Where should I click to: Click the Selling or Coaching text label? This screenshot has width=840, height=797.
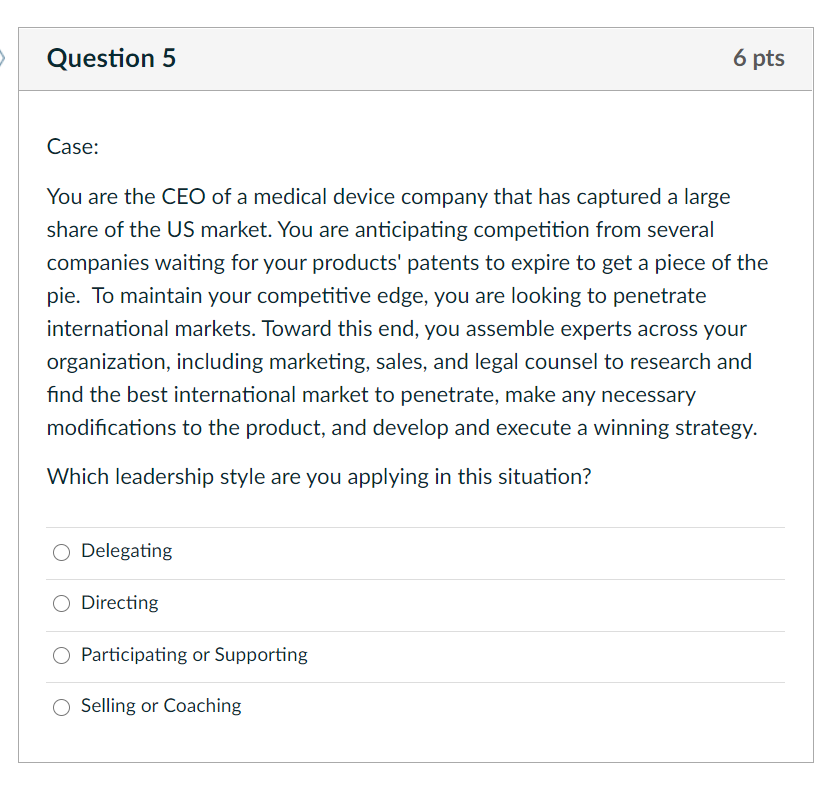(x=161, y=706)
